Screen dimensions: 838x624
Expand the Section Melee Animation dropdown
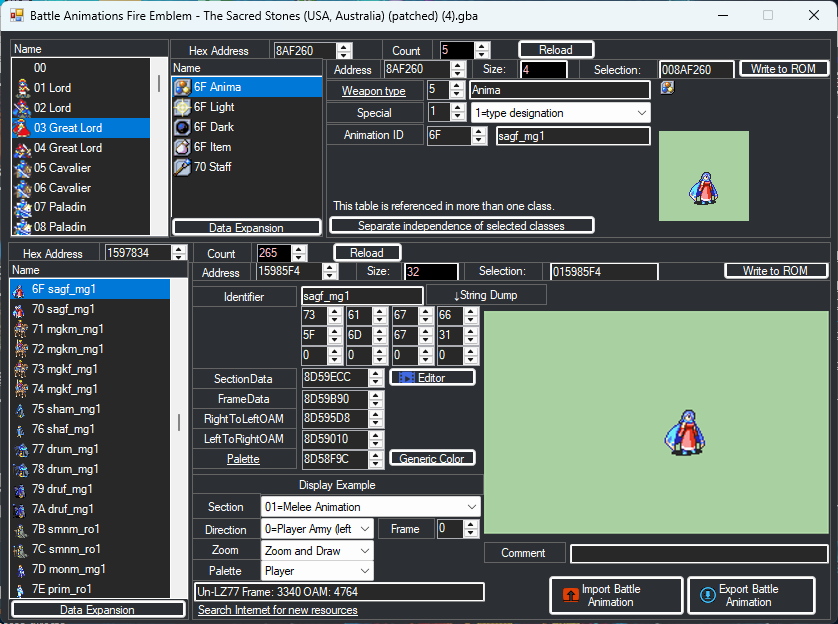pyautogui.click(x=471, y=507)
